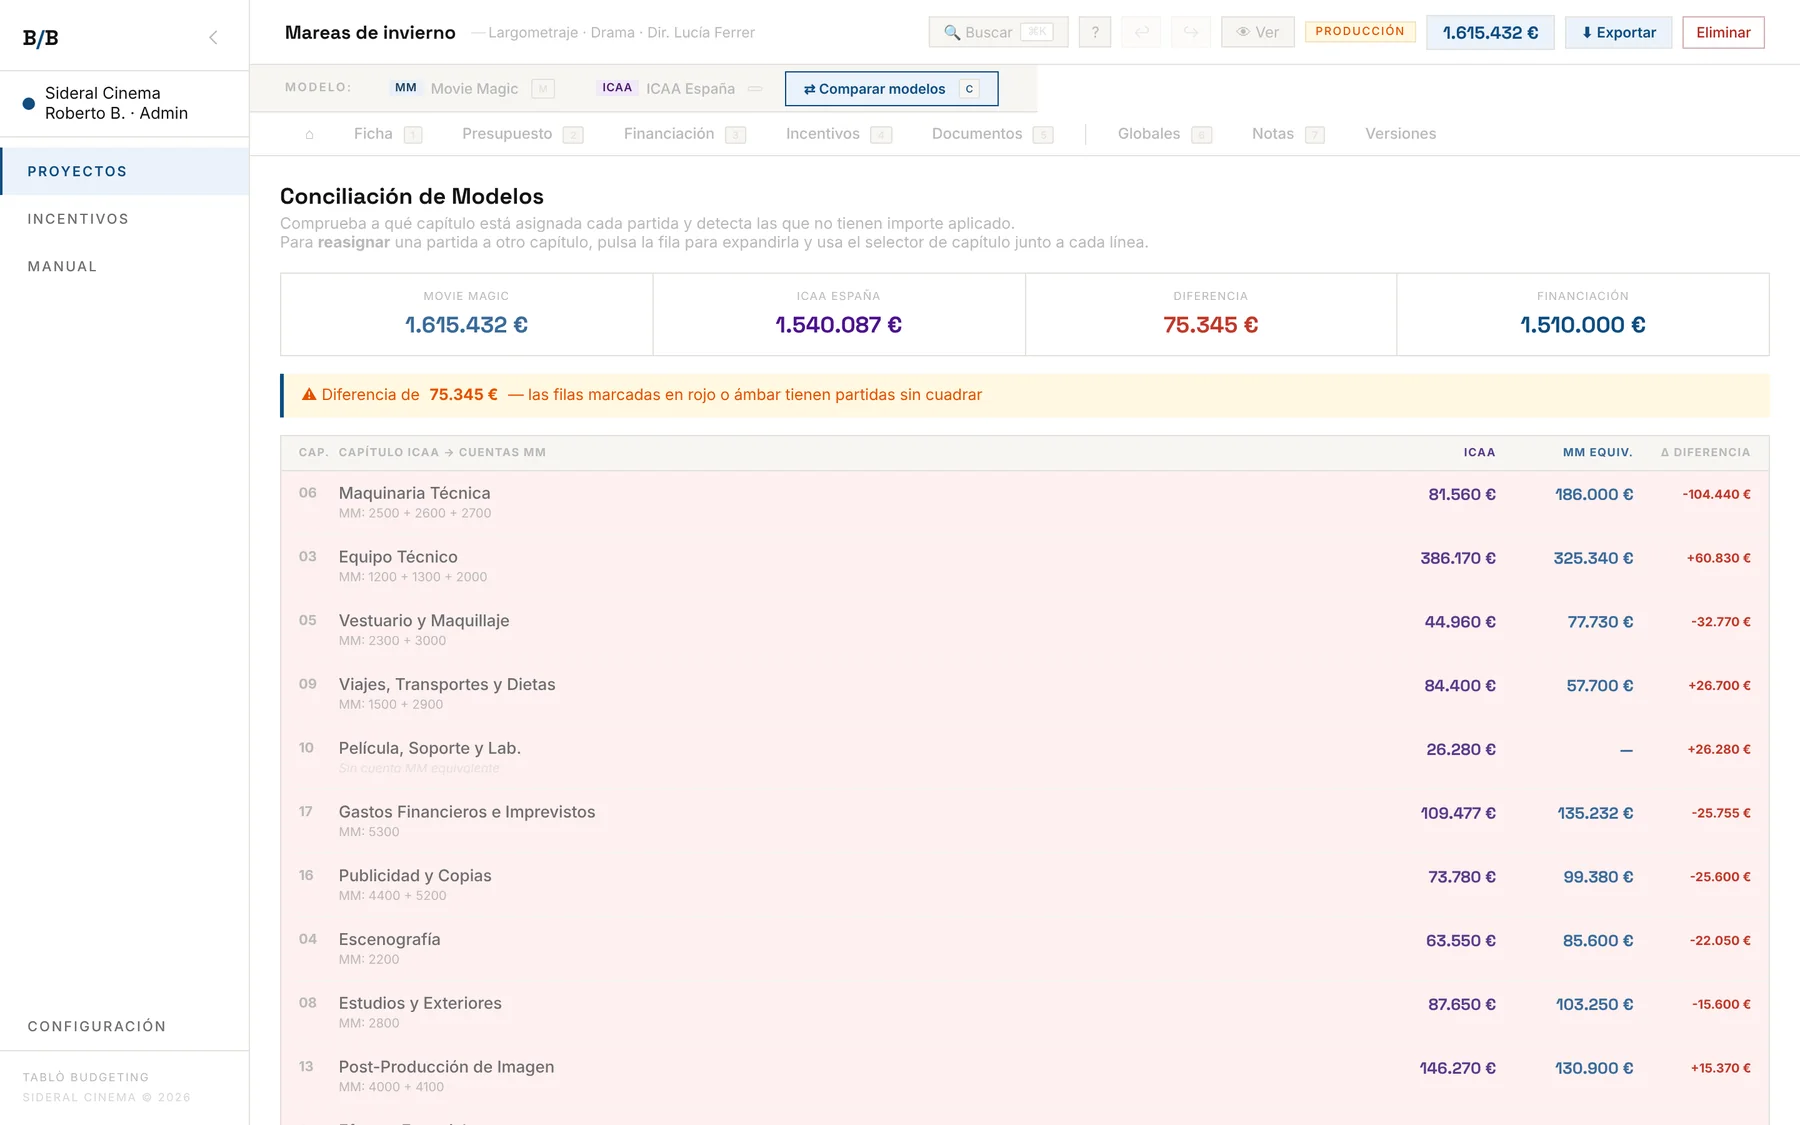Screen dimensions: 1800x1125
Task: Switch to the Globales tab
Action: coord(1164,134)
